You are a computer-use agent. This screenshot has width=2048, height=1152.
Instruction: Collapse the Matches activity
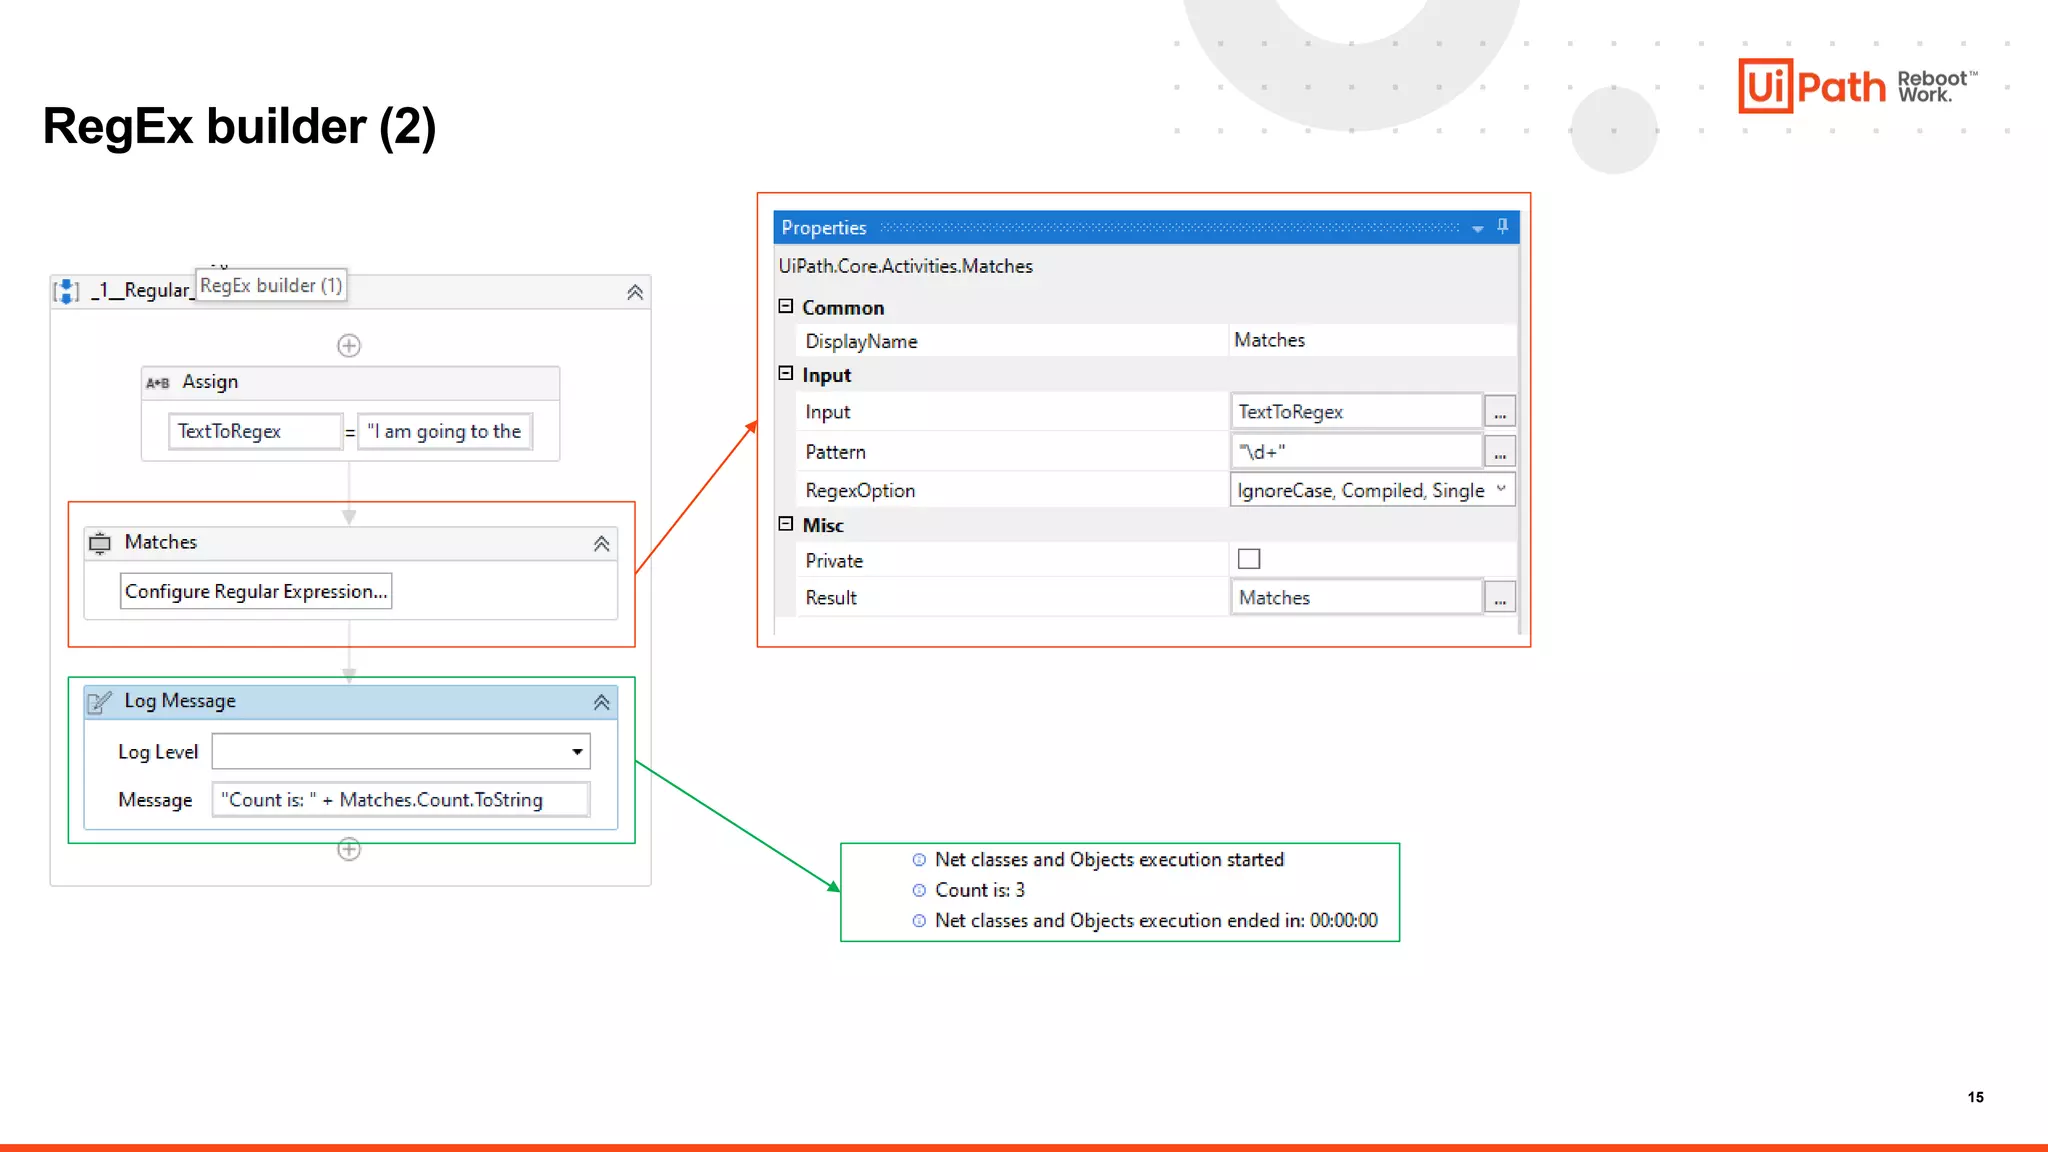tap(601, 544)
